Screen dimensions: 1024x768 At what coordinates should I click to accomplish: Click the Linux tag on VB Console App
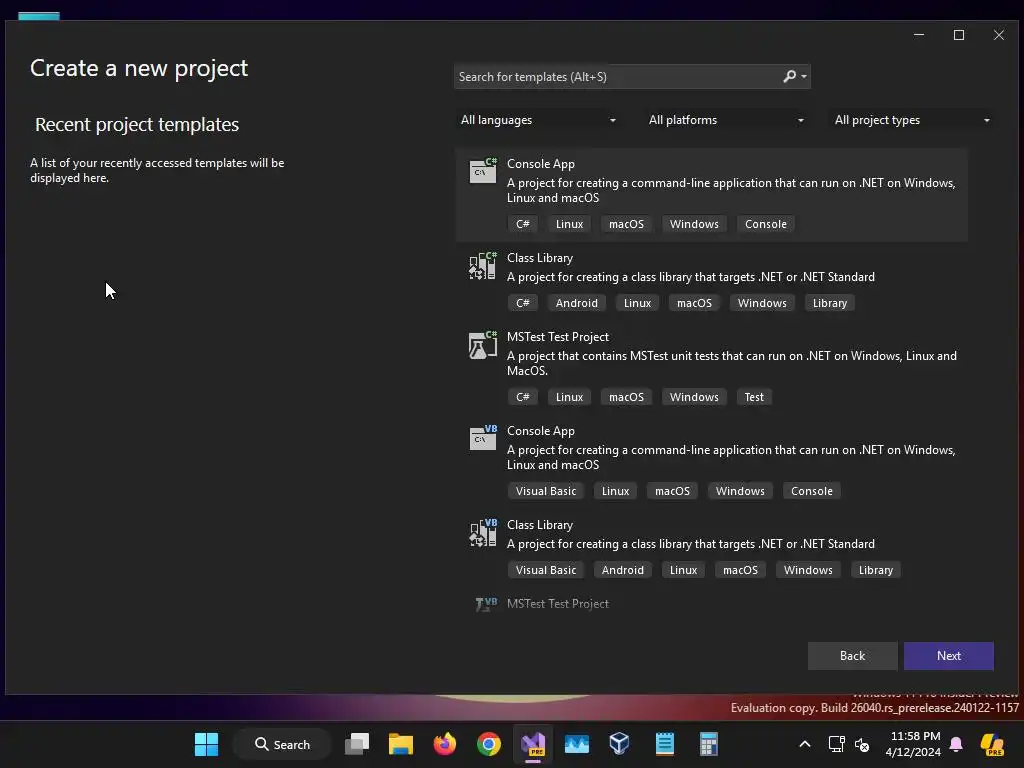click(x=615, y=491)
